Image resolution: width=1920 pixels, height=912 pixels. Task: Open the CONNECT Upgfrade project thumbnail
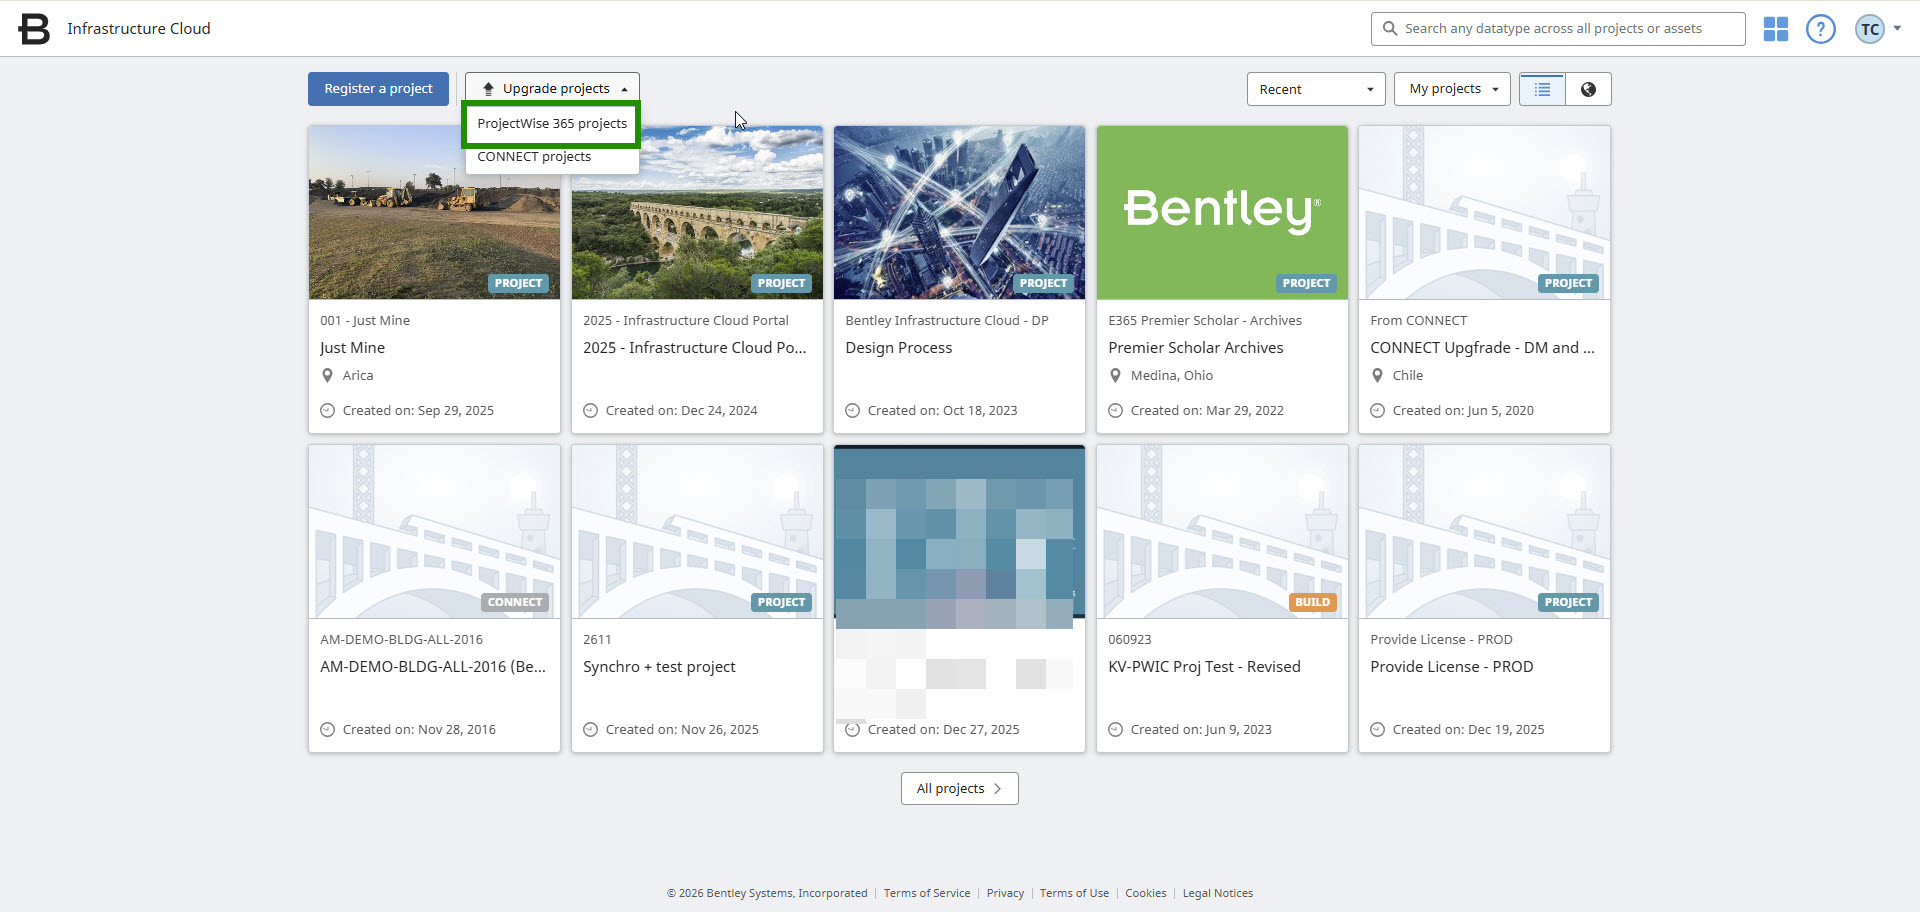[x=1484, y=212]
